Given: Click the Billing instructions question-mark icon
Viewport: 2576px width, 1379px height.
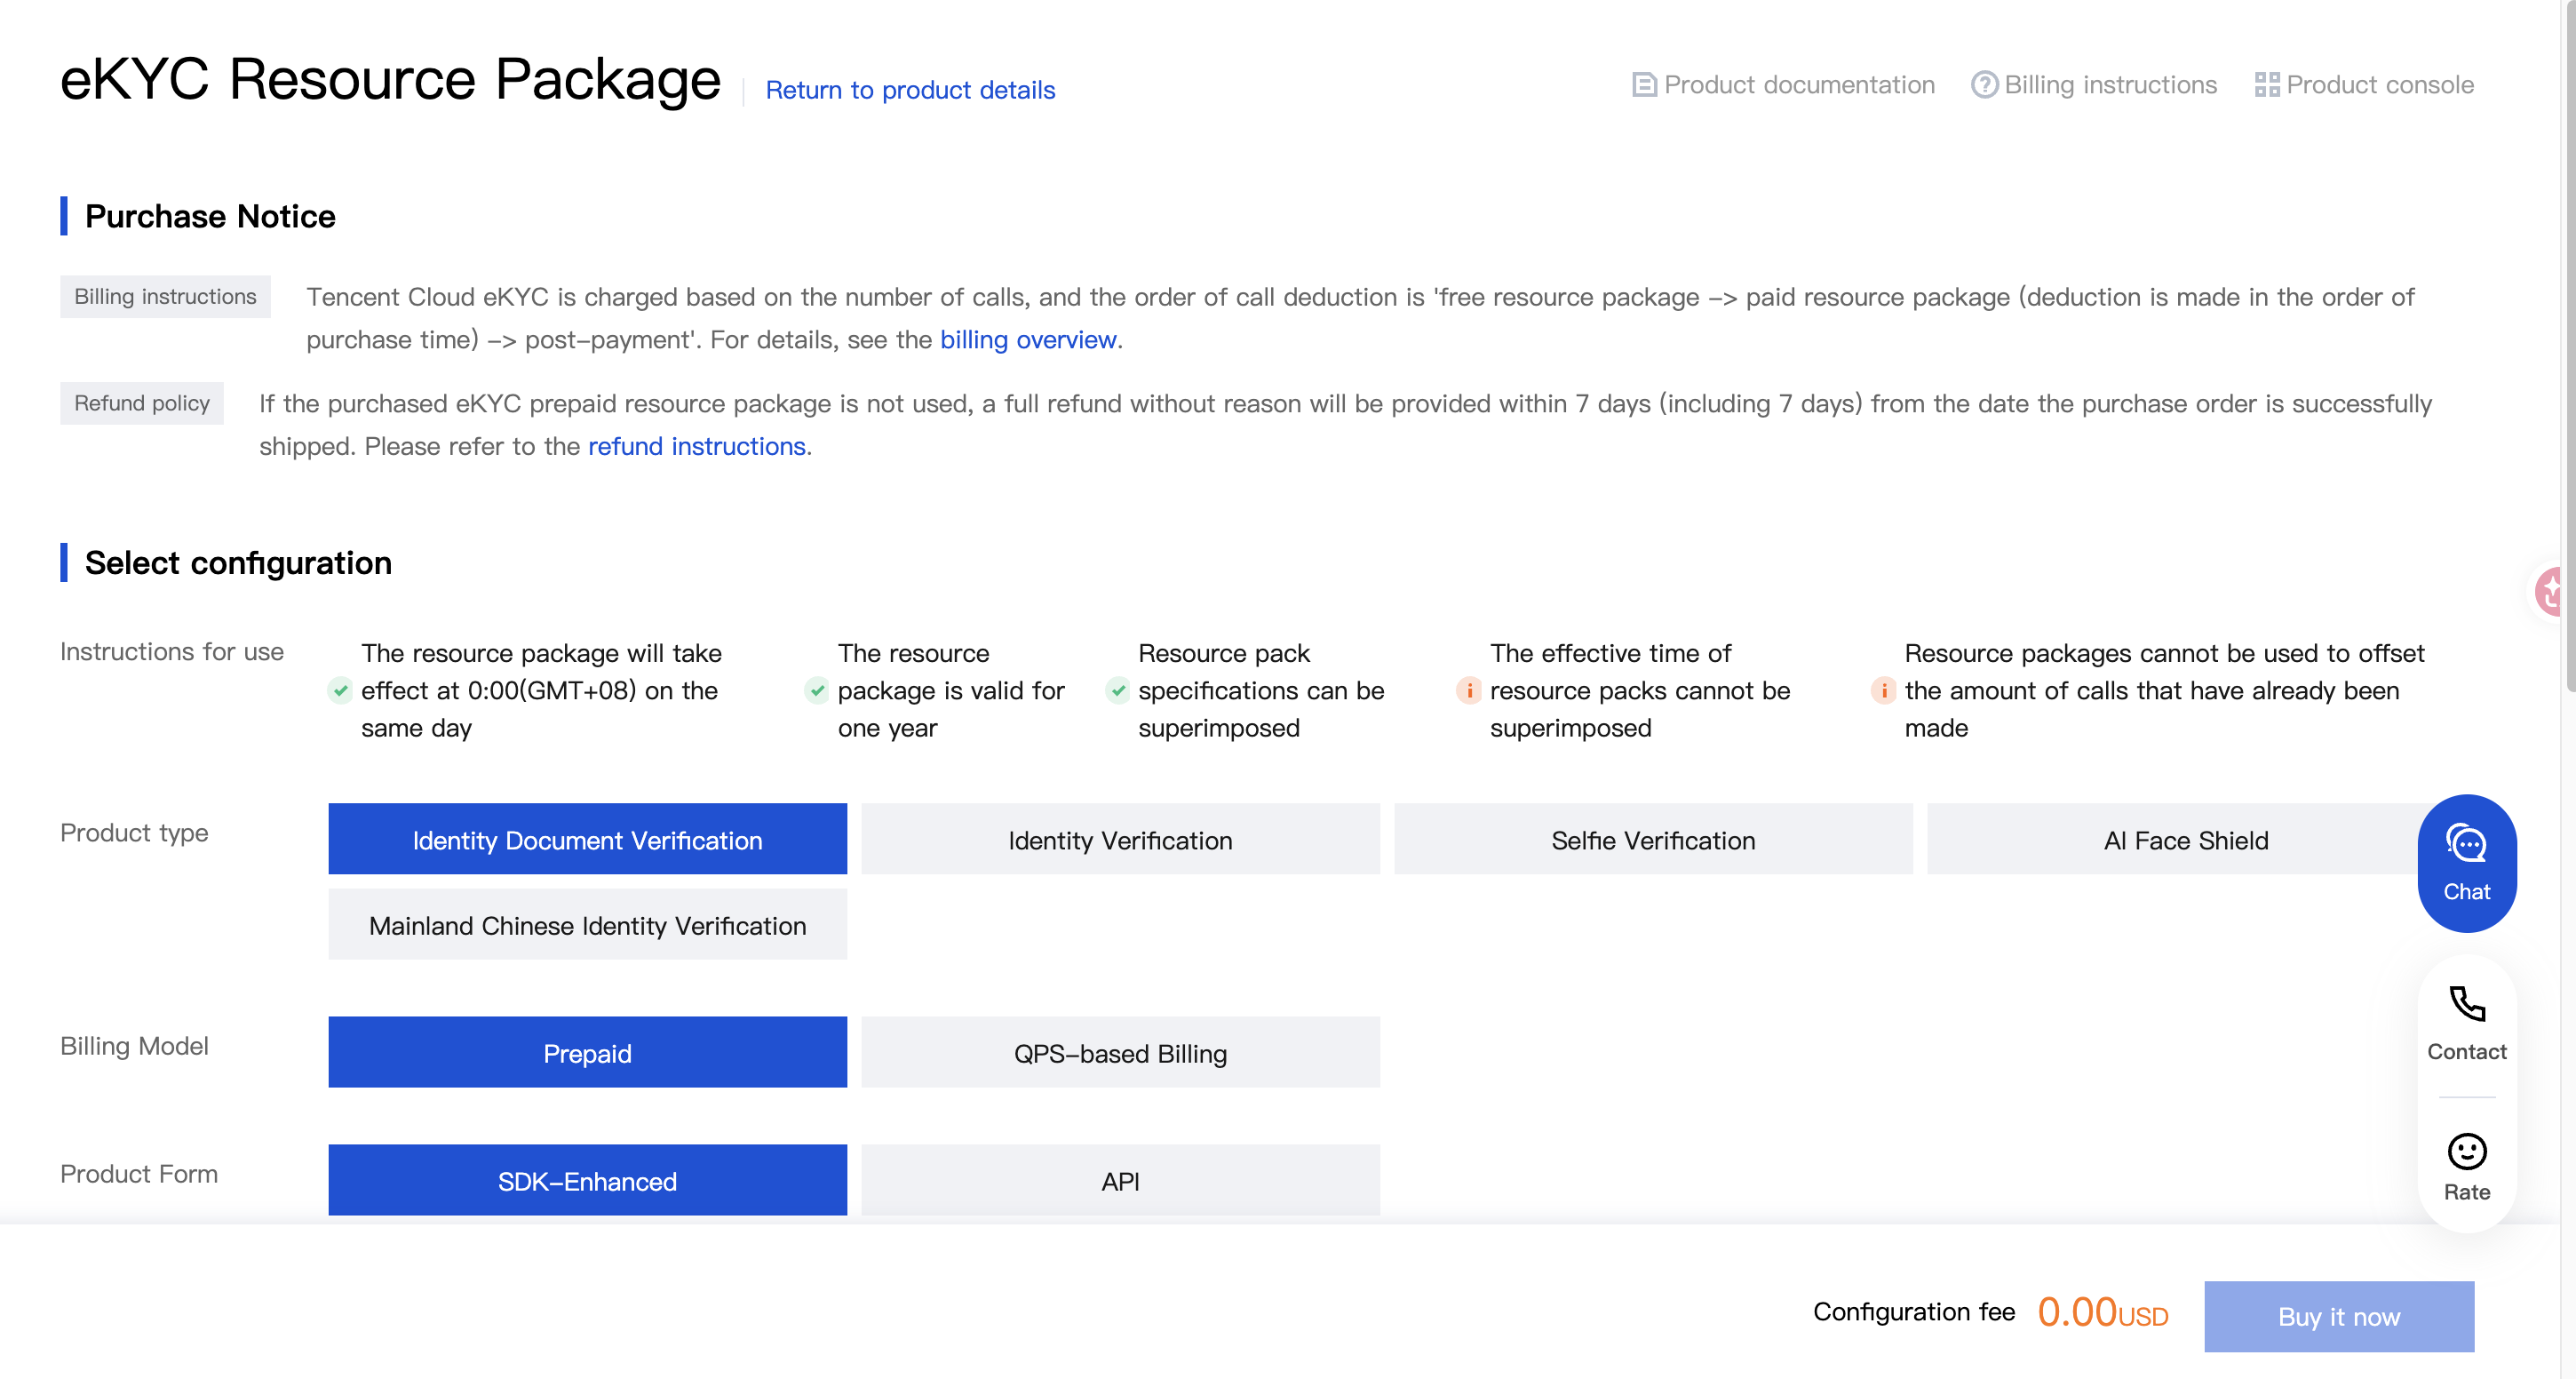Looking at the screenshot, I should coord(1984,85).
